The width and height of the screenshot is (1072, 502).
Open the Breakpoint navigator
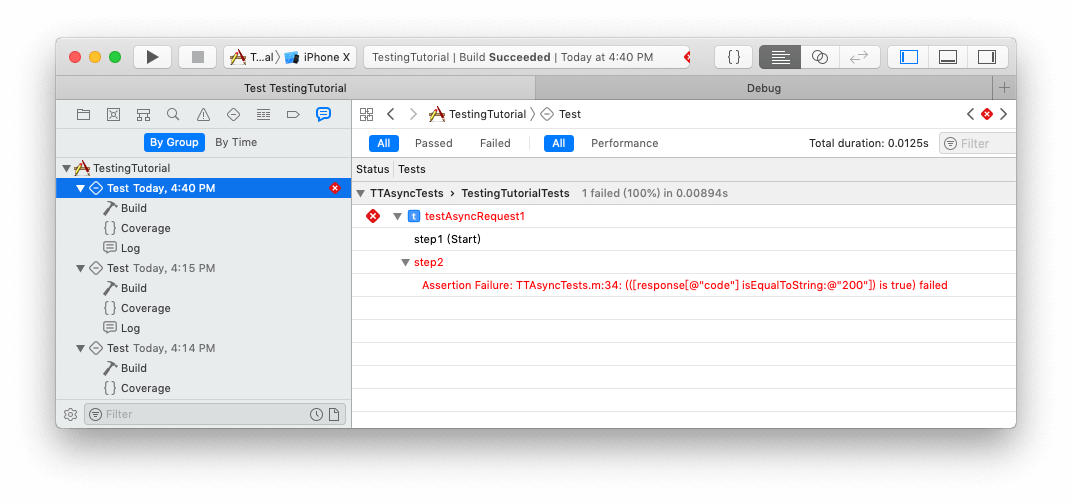293,115
